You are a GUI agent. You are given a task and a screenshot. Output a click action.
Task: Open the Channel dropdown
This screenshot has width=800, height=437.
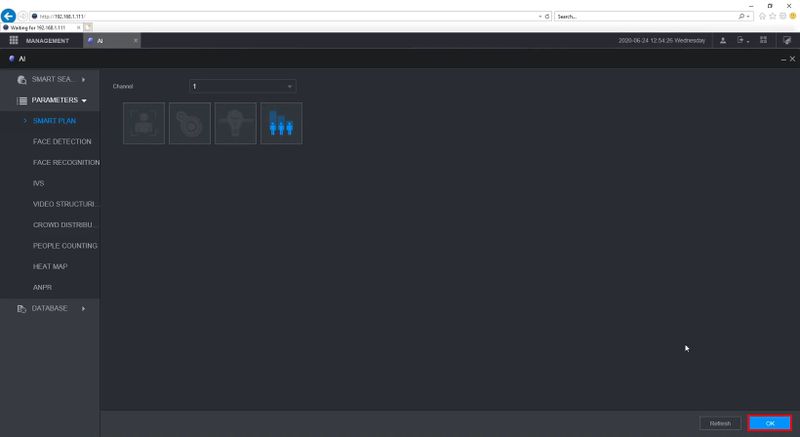[242, 86]
